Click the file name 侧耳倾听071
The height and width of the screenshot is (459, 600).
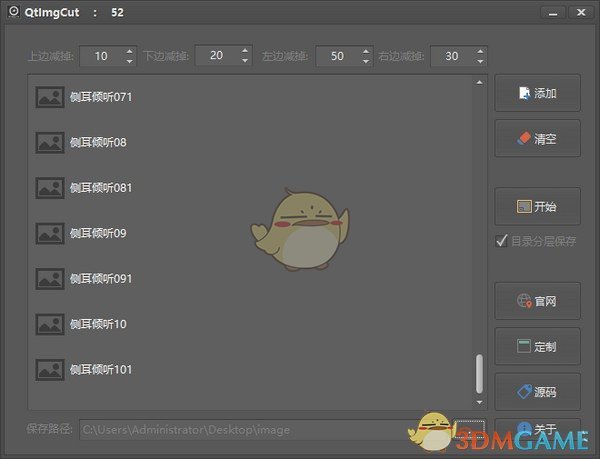(101, 97)
